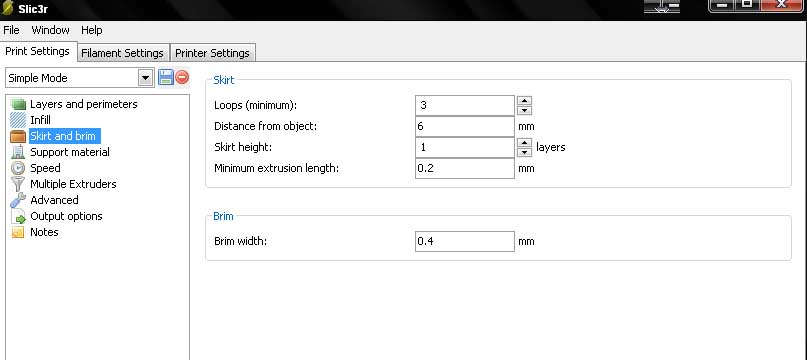Select the Notes page

pyautogui.click(x=44, y=232)
